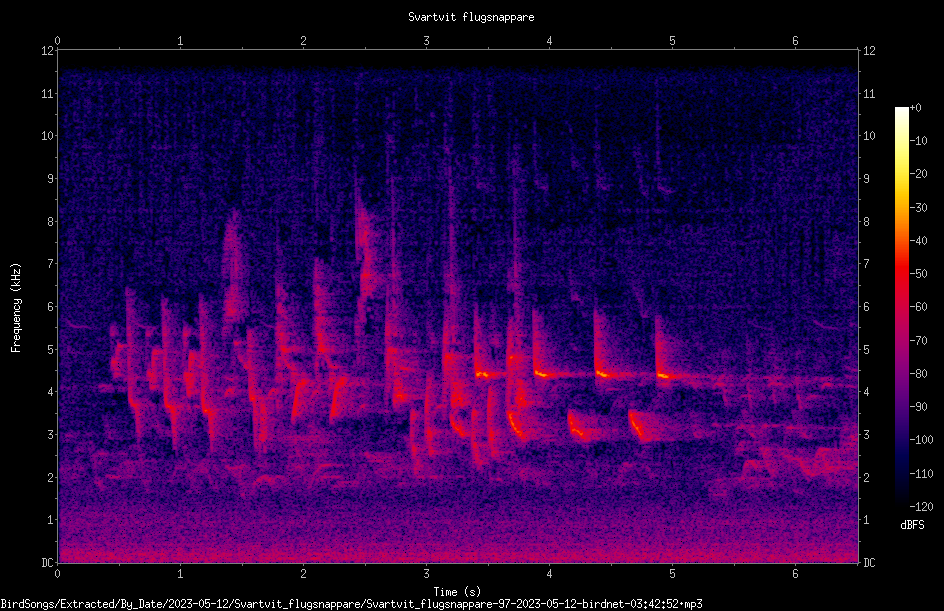Click the -50 label on color scale
Viewport: 944px width, 611px height.
coord(918,273)
